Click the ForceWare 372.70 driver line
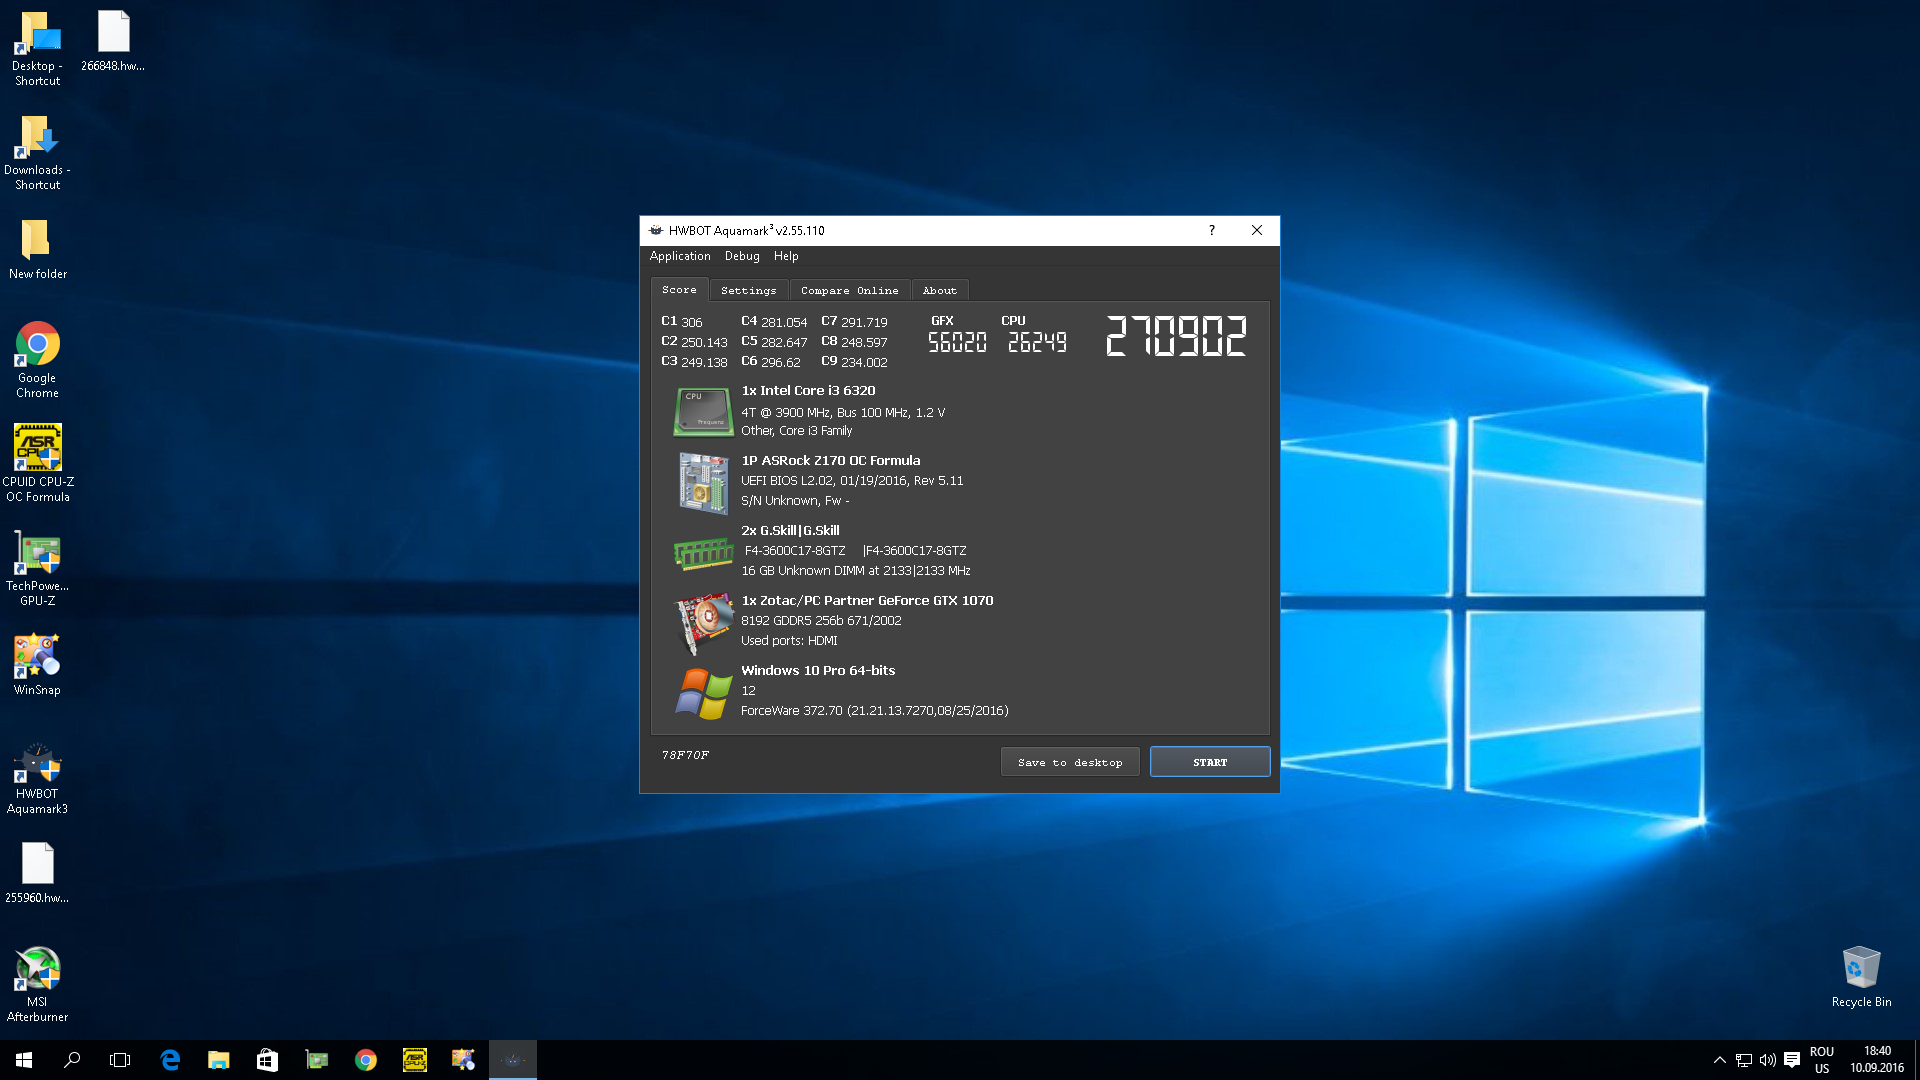Image resolution: width=1920 pixels, height=1080 pixels. click(874, 711)
